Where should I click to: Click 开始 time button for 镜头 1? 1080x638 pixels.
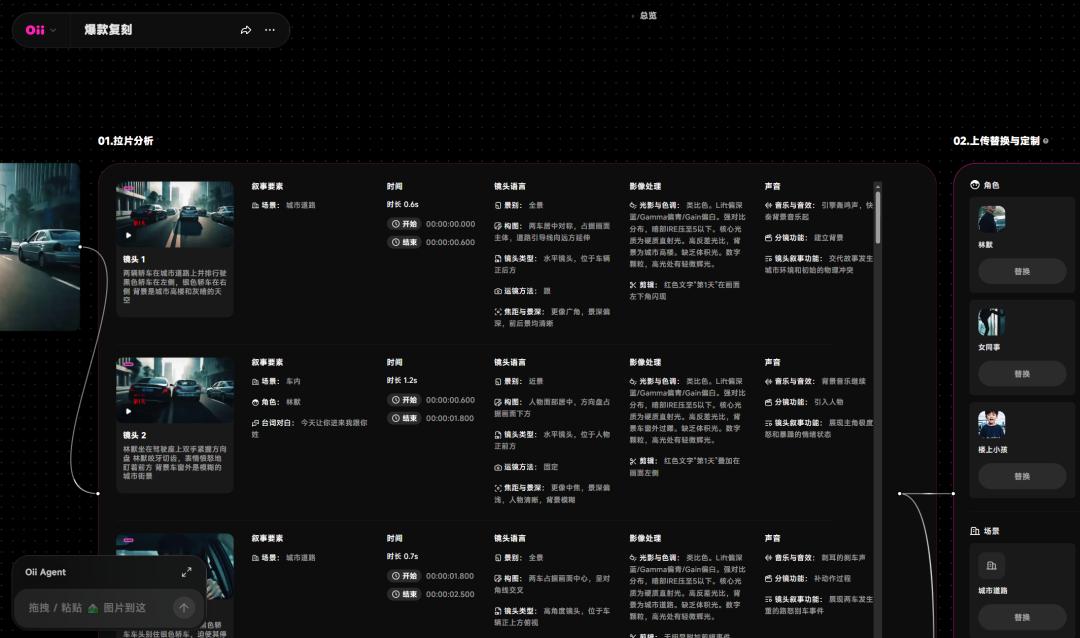[404, 224]
